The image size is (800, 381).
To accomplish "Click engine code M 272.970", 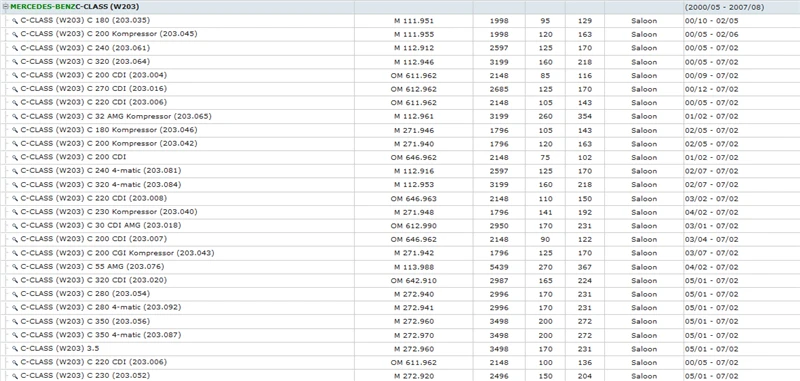I will click(414, 336).
